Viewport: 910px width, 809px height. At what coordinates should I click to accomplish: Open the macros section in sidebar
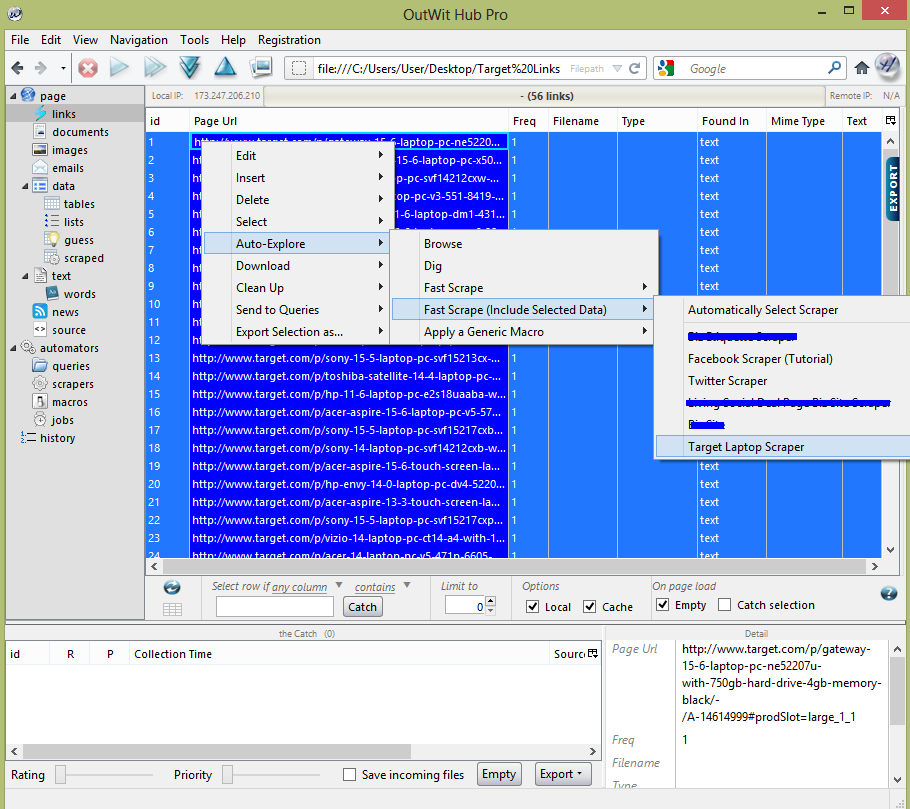70,402
